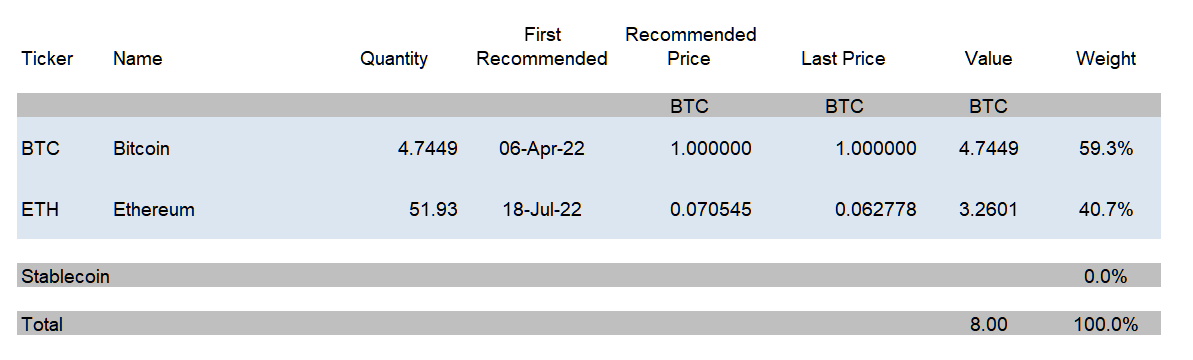
Task: Click the ETH ticker cell
Action: pyautogui.click(x=40, y=209)
